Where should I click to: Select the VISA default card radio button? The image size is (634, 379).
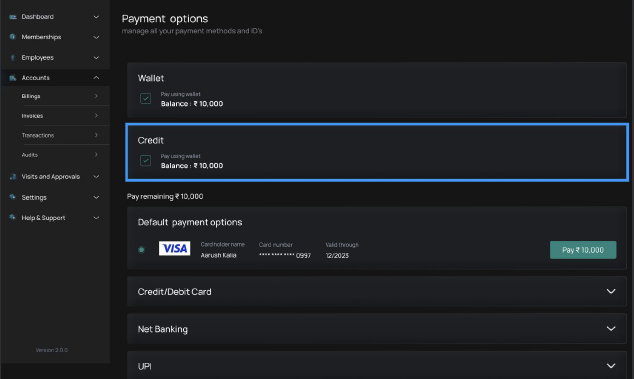tap(142, 250)
